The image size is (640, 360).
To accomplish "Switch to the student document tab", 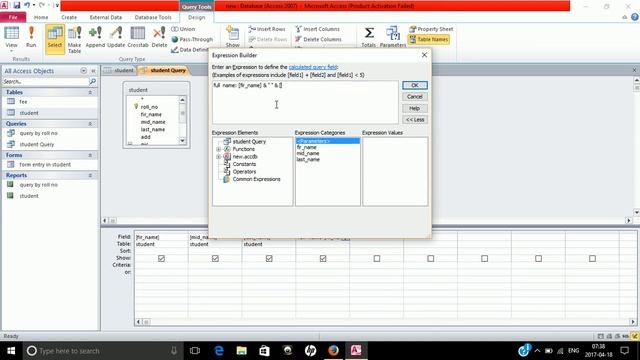I will point(119,71).
